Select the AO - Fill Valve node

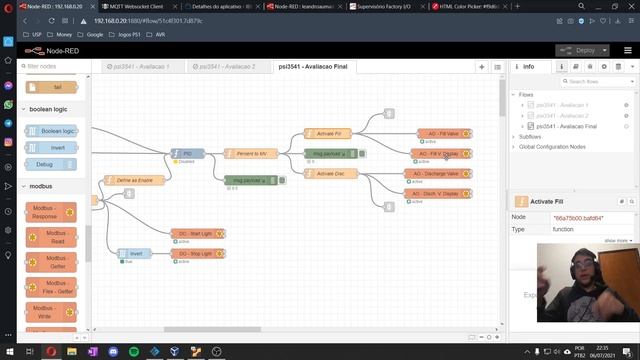(444, 133)
